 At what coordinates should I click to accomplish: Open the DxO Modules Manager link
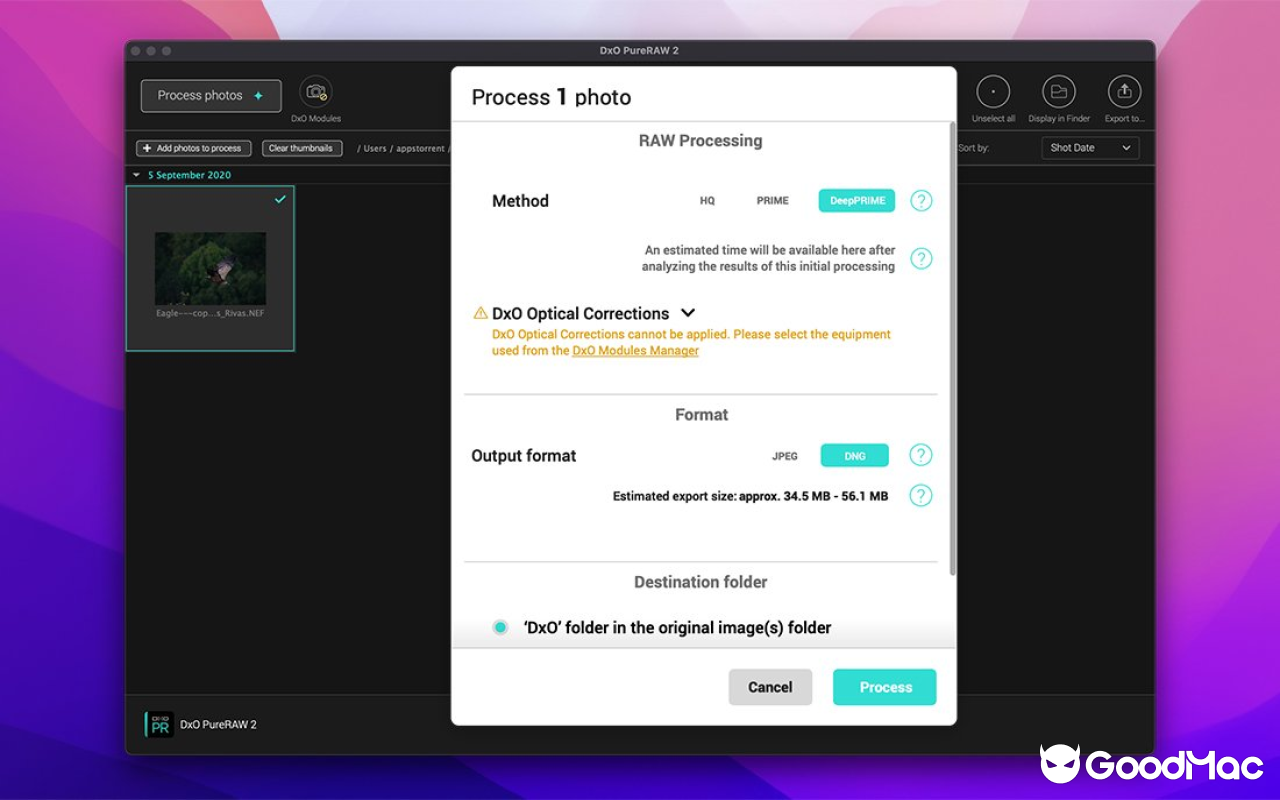click(x=635, y=351)
